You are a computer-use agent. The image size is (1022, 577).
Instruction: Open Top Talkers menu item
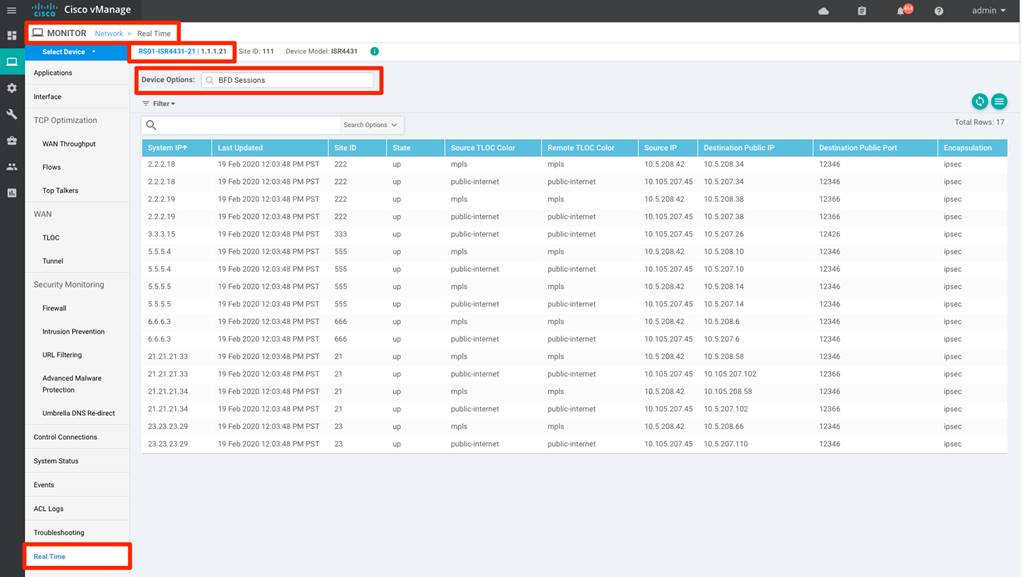60,190
